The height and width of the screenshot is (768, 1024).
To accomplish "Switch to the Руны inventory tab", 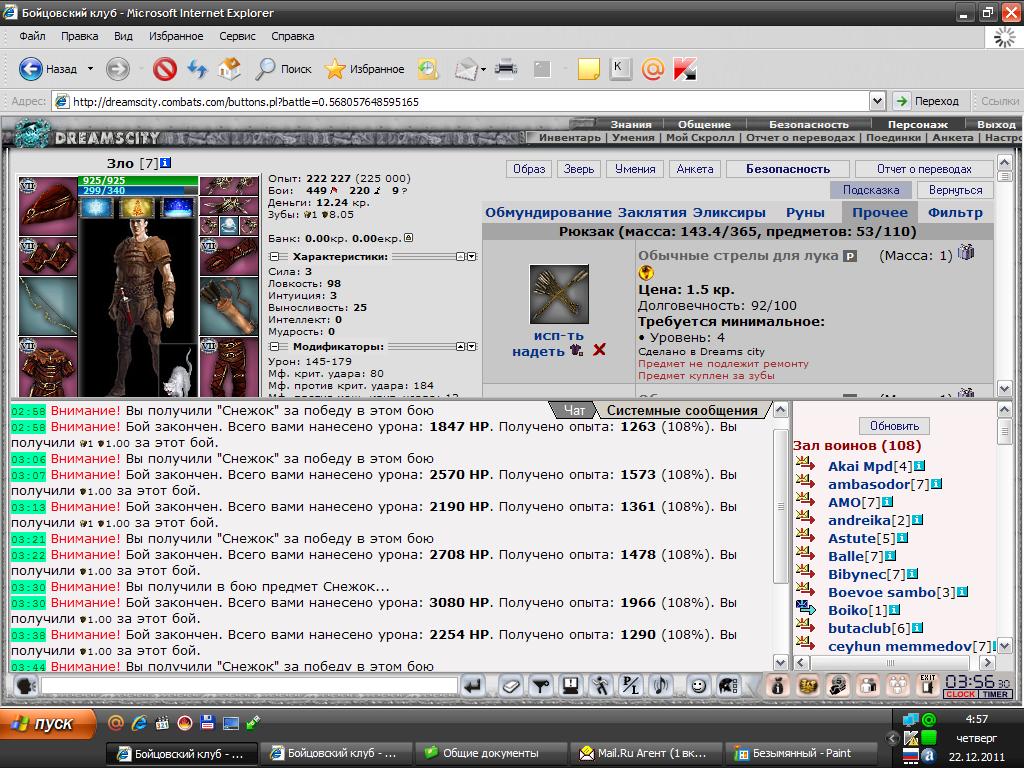I will coord(805,212).
